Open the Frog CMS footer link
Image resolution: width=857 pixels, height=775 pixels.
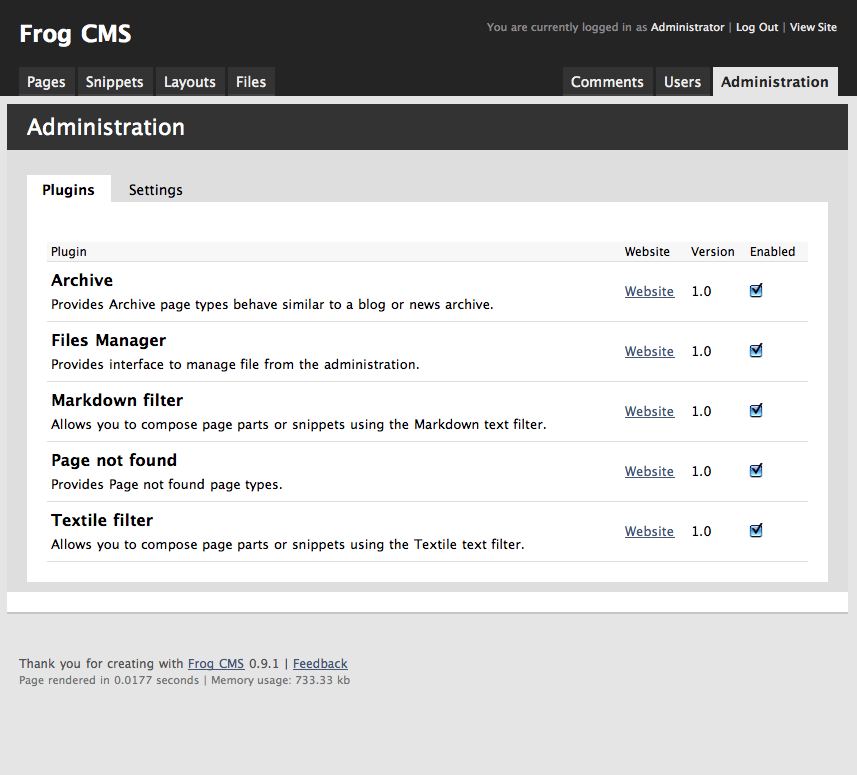(216, 664)
